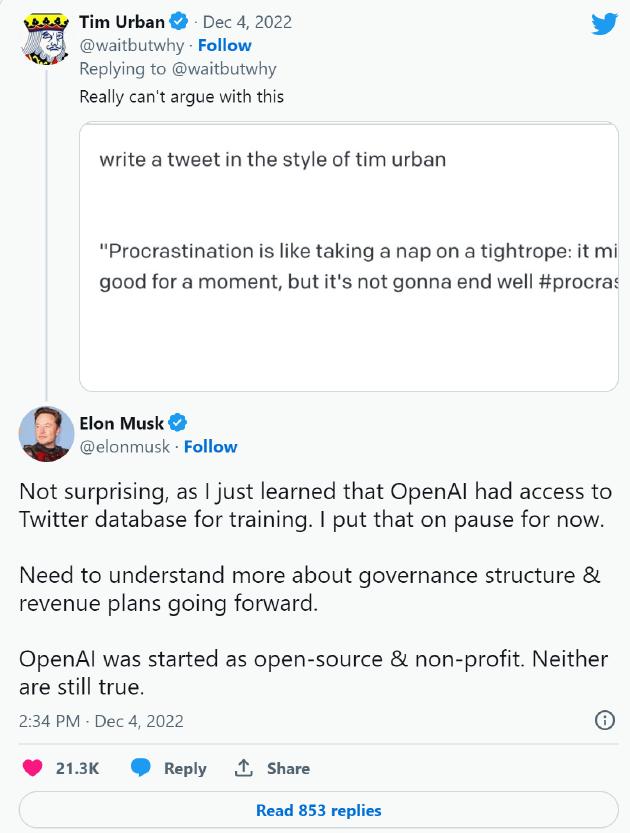Open the tweet info circle icon
This screenshot has width=630, height=833.
[x=604, y=720]
